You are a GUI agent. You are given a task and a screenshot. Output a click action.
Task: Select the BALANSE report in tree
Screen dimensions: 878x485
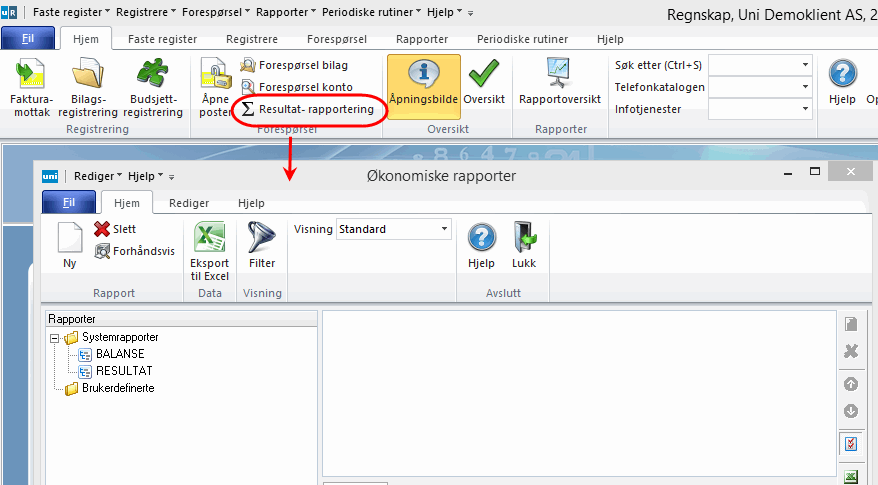(x=119, y=354)
